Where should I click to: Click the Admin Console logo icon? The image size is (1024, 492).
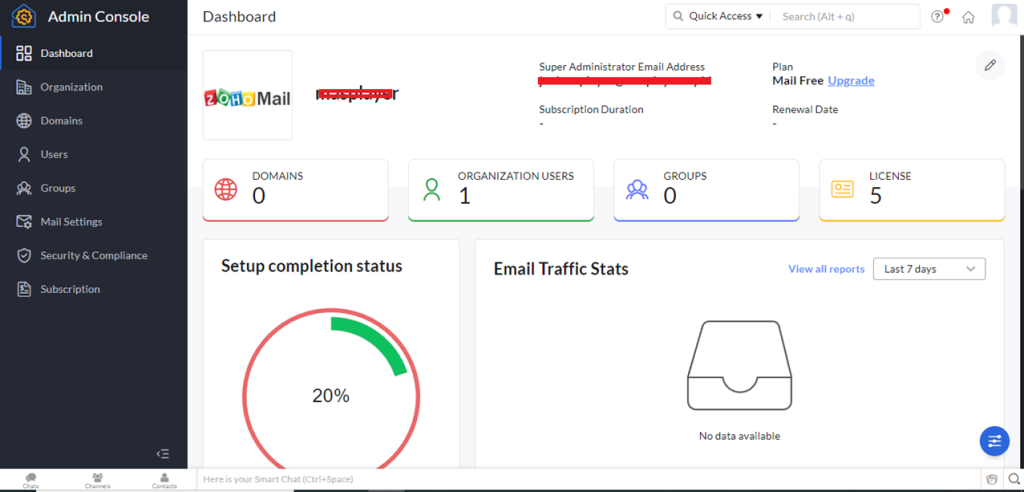tap(24, 16)
